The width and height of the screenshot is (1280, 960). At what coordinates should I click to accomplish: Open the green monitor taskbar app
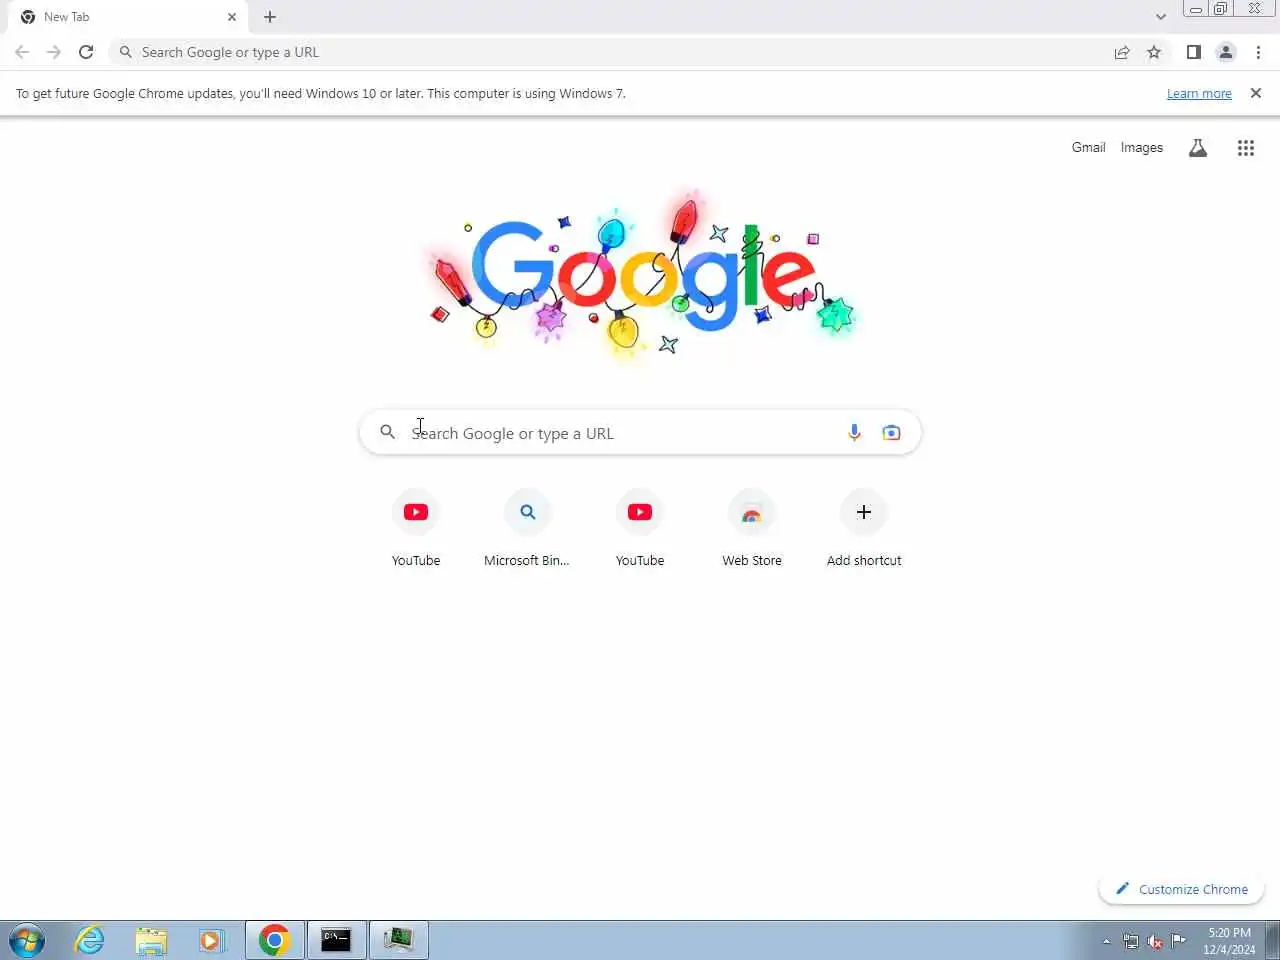pyautogui.click(x=398, y=940)
